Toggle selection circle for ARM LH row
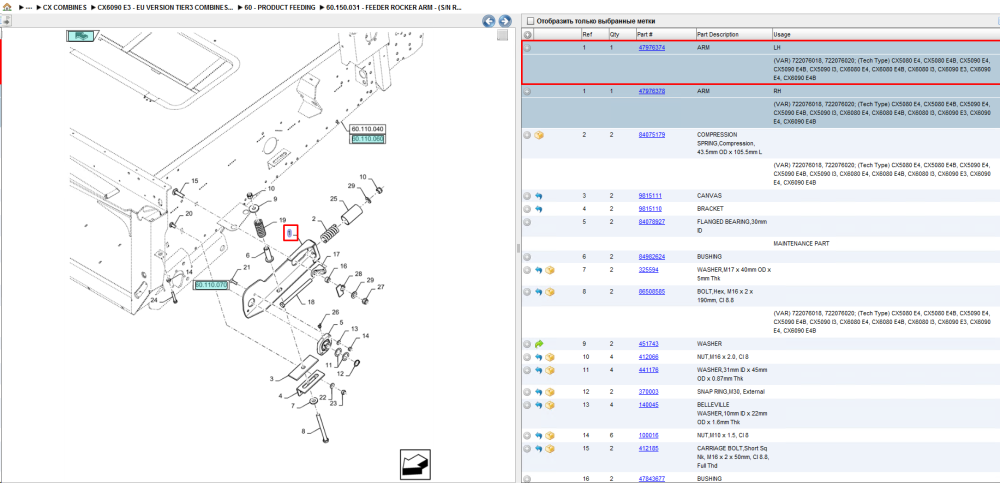 pyautogui.click(x=527, y=48)
